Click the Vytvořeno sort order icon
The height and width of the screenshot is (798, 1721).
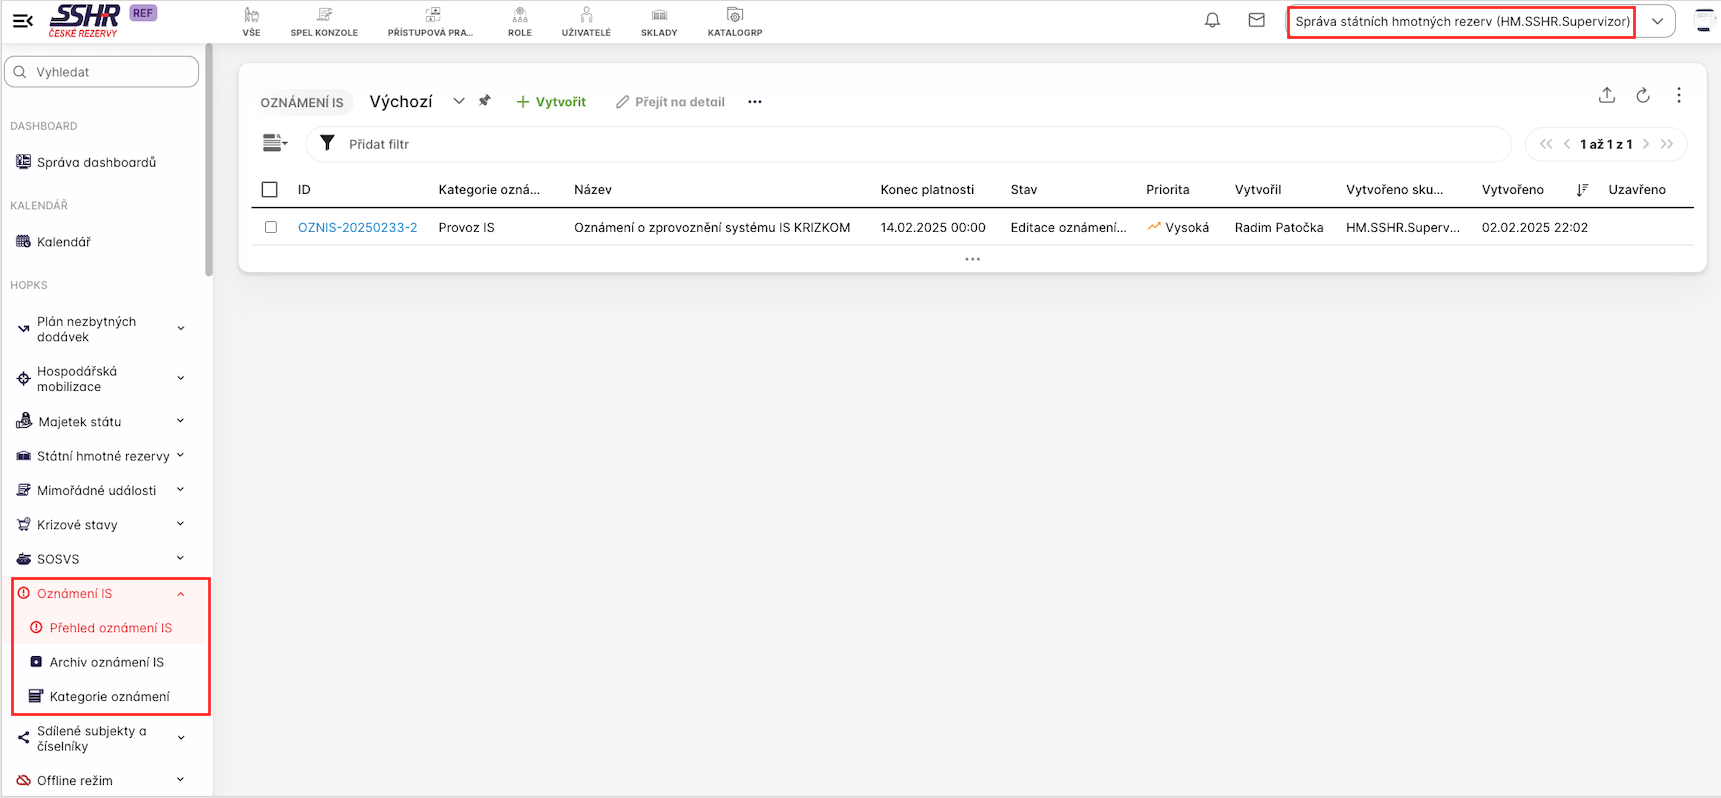(1581, 190)
